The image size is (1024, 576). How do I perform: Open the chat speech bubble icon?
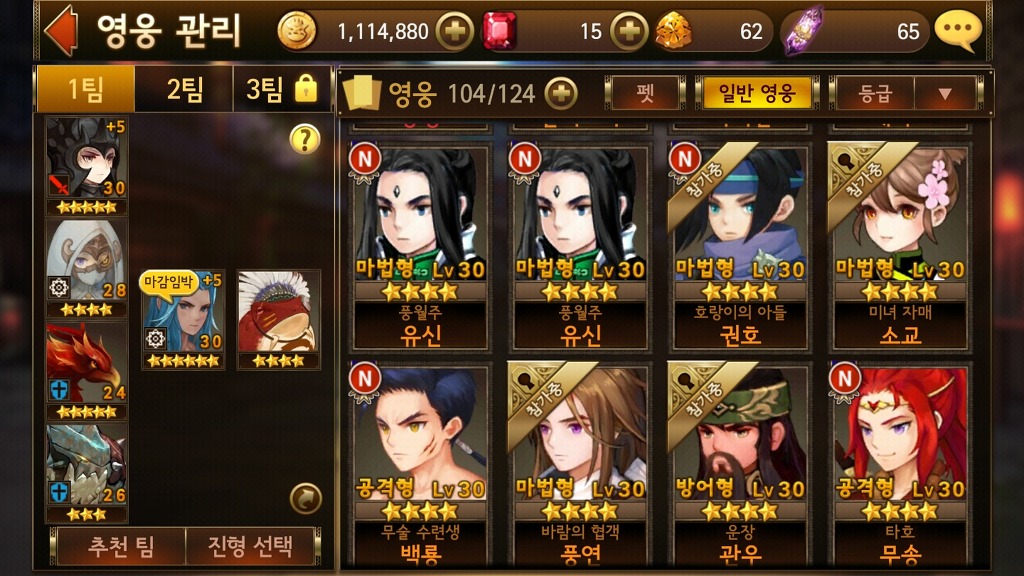coord(958,31)
